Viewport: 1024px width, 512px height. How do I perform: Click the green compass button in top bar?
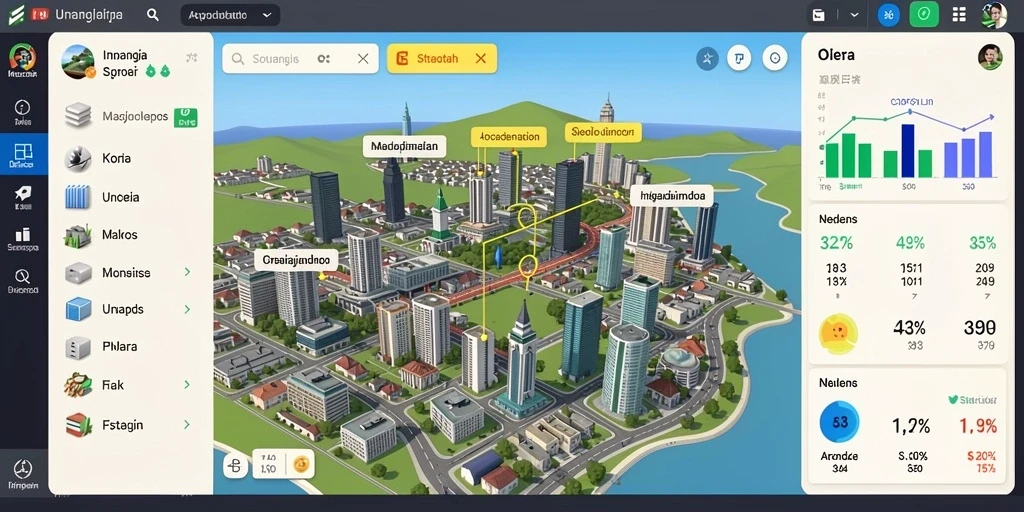(x=923, y=14)
